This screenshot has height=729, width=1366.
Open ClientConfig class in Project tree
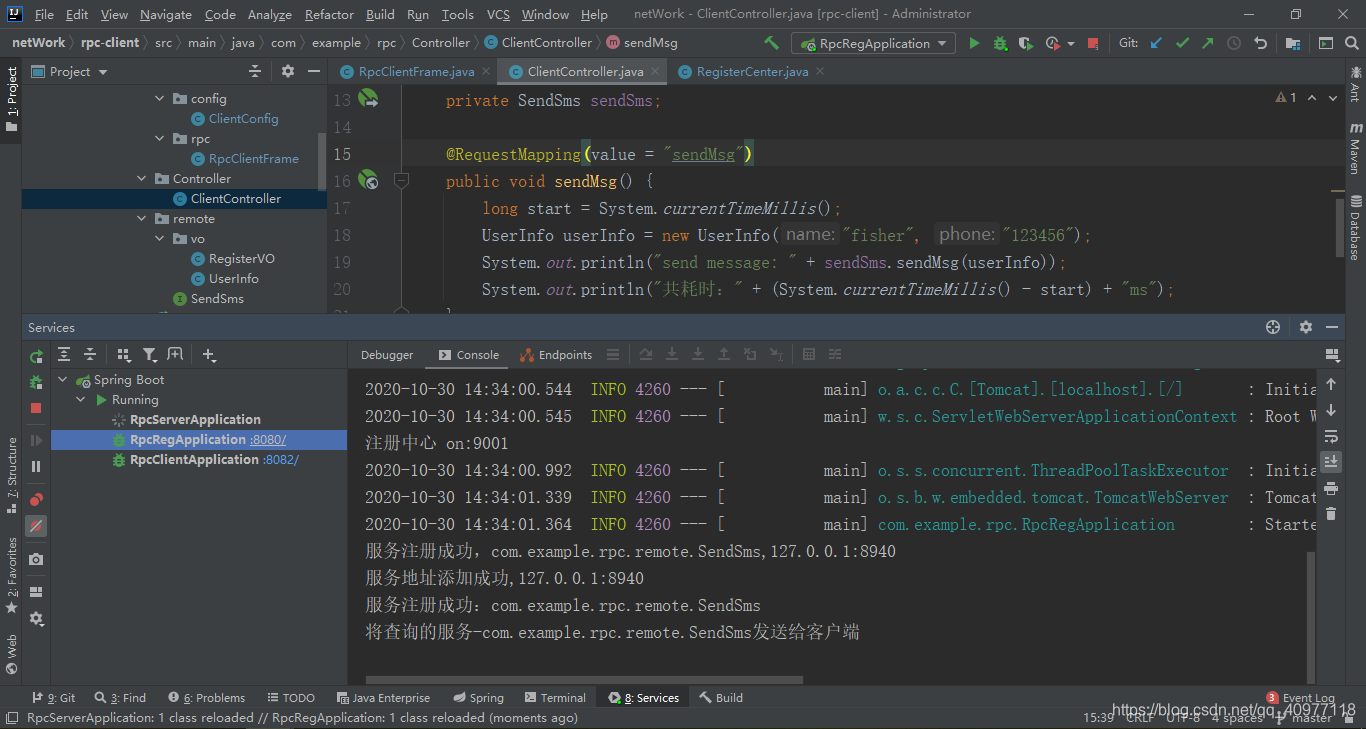click(235, 118)
